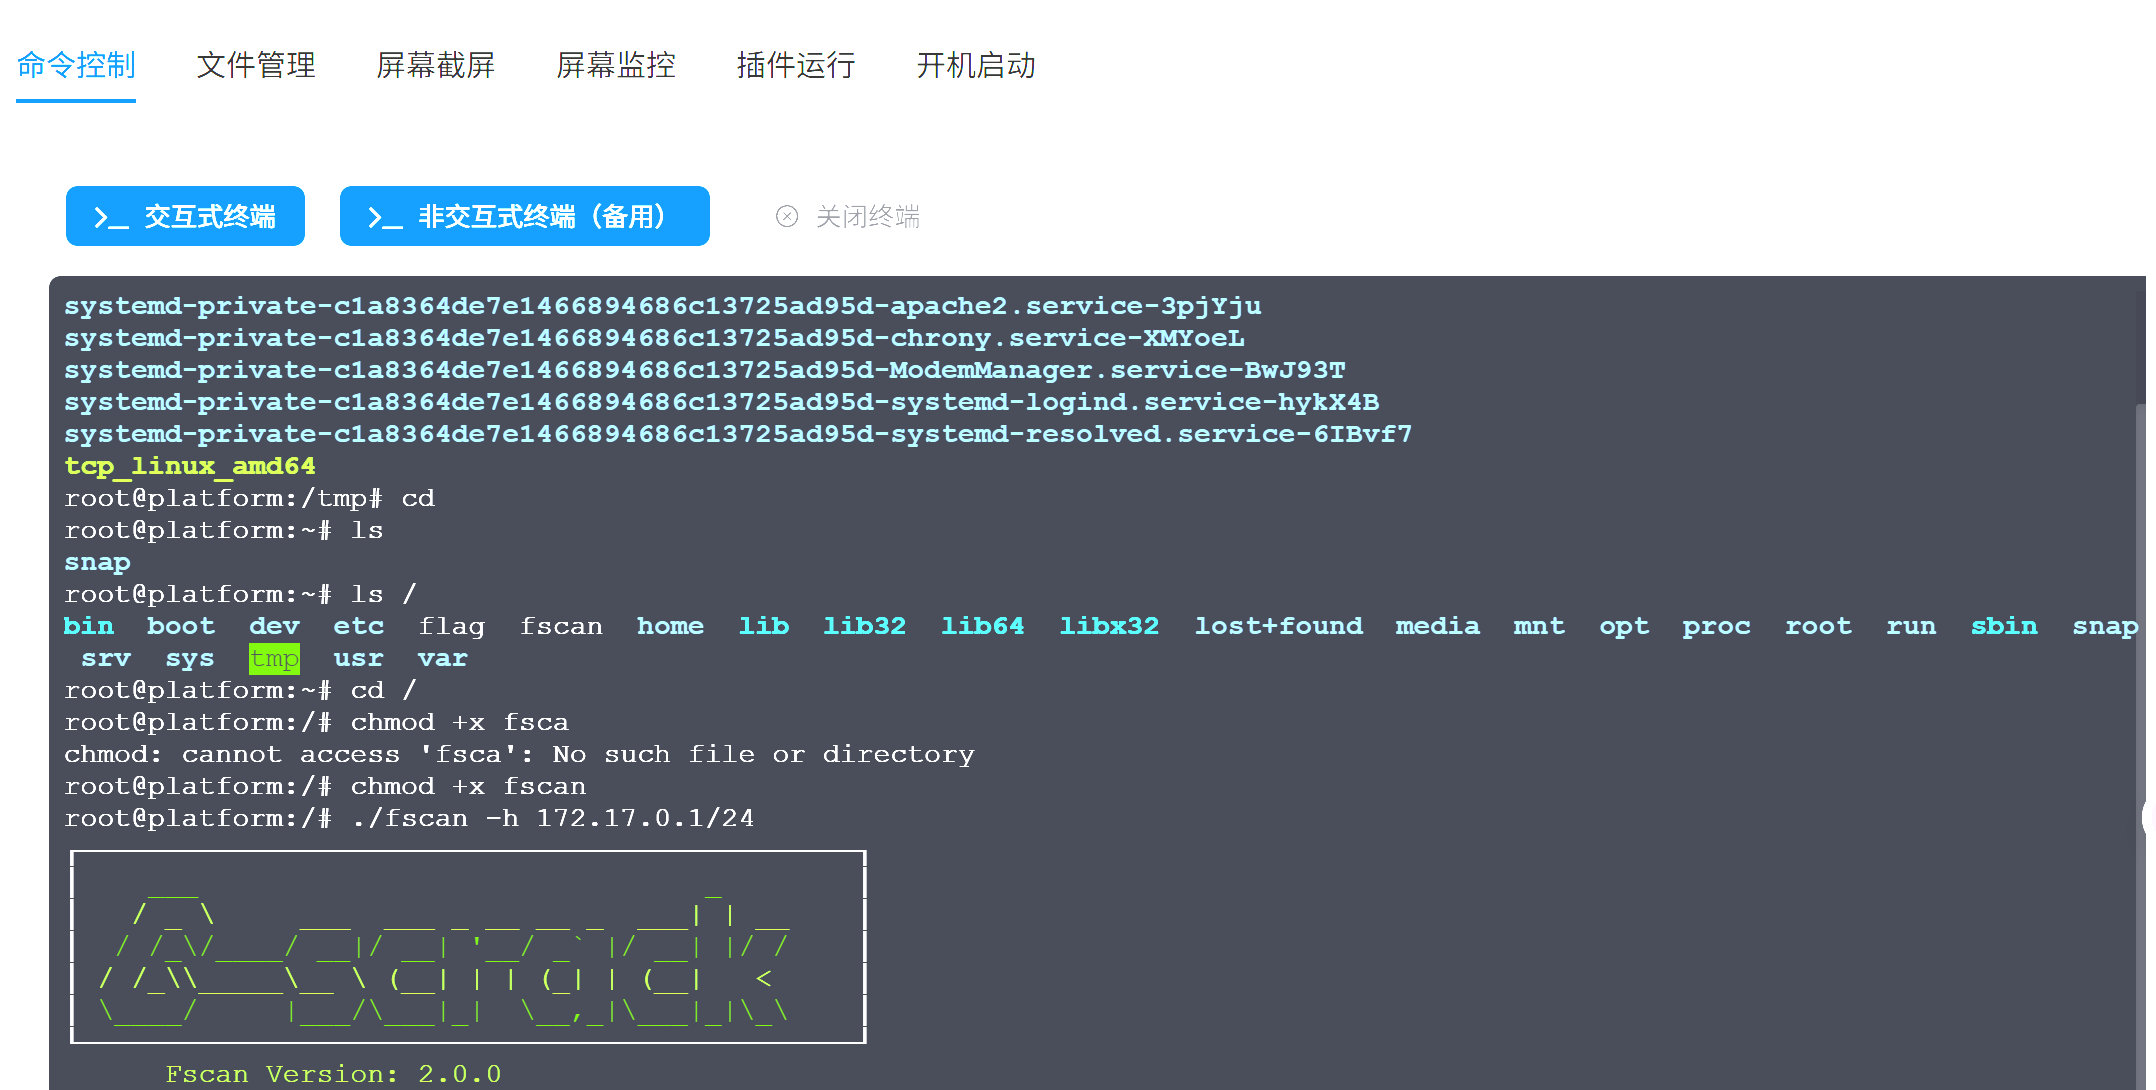Switch to the 屏幕监控 tab
The width and height of the screenshot is (2156, 1090).
[x=616, y=65]
